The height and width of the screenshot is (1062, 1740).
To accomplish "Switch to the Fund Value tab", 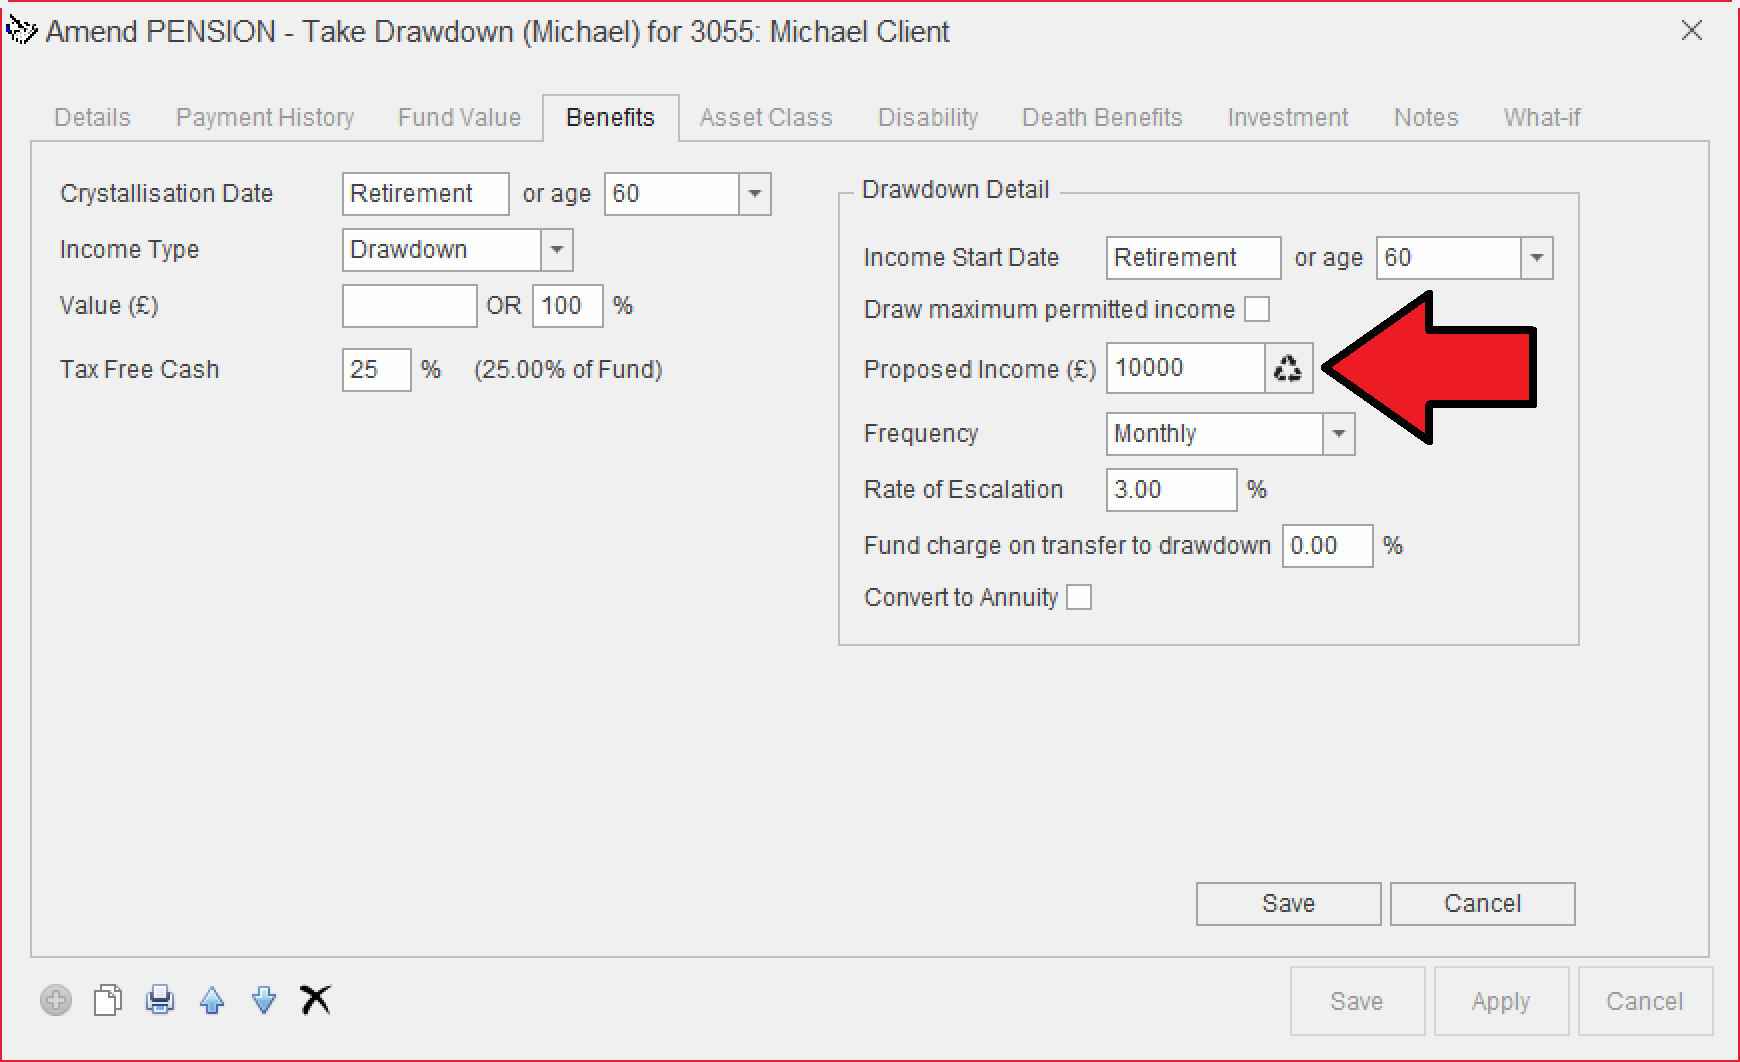I will coord(459,118).
